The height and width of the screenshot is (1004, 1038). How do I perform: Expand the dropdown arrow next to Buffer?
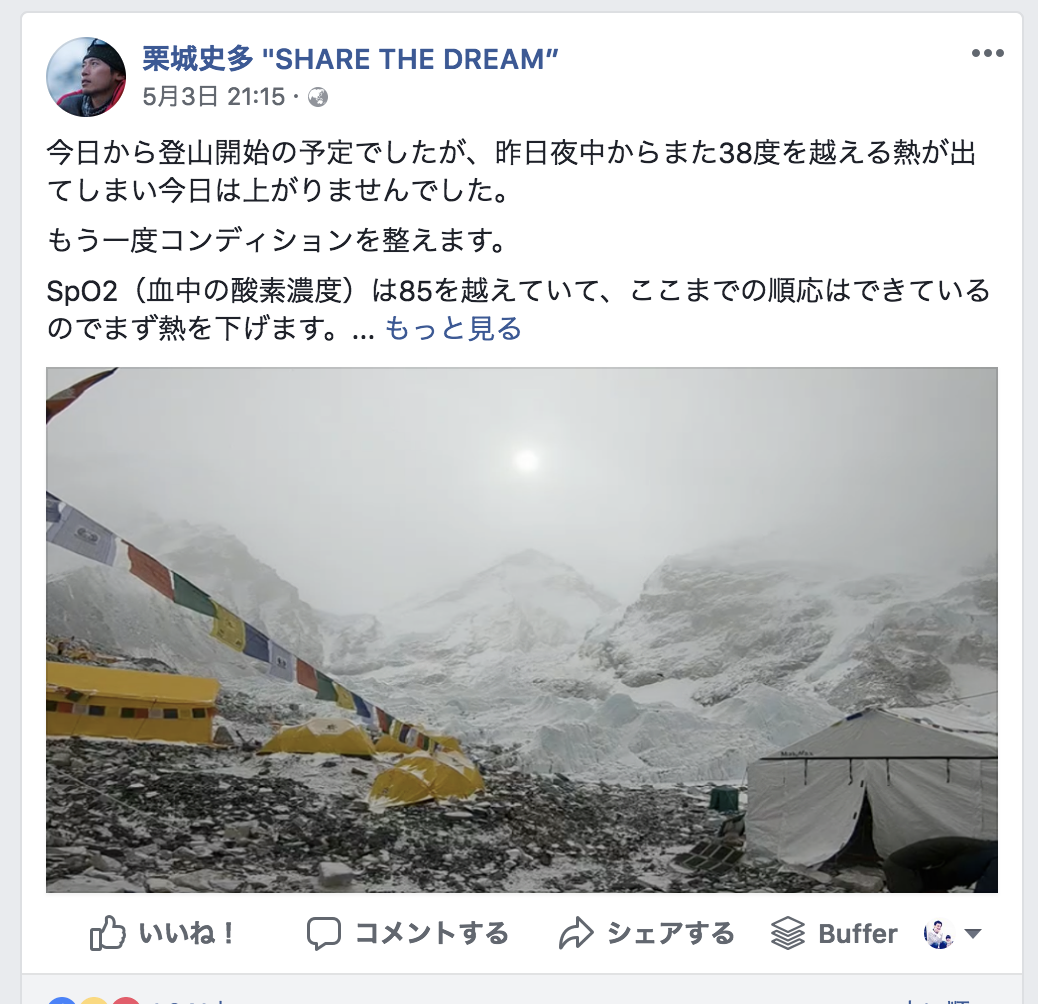[x=972, y=934]
